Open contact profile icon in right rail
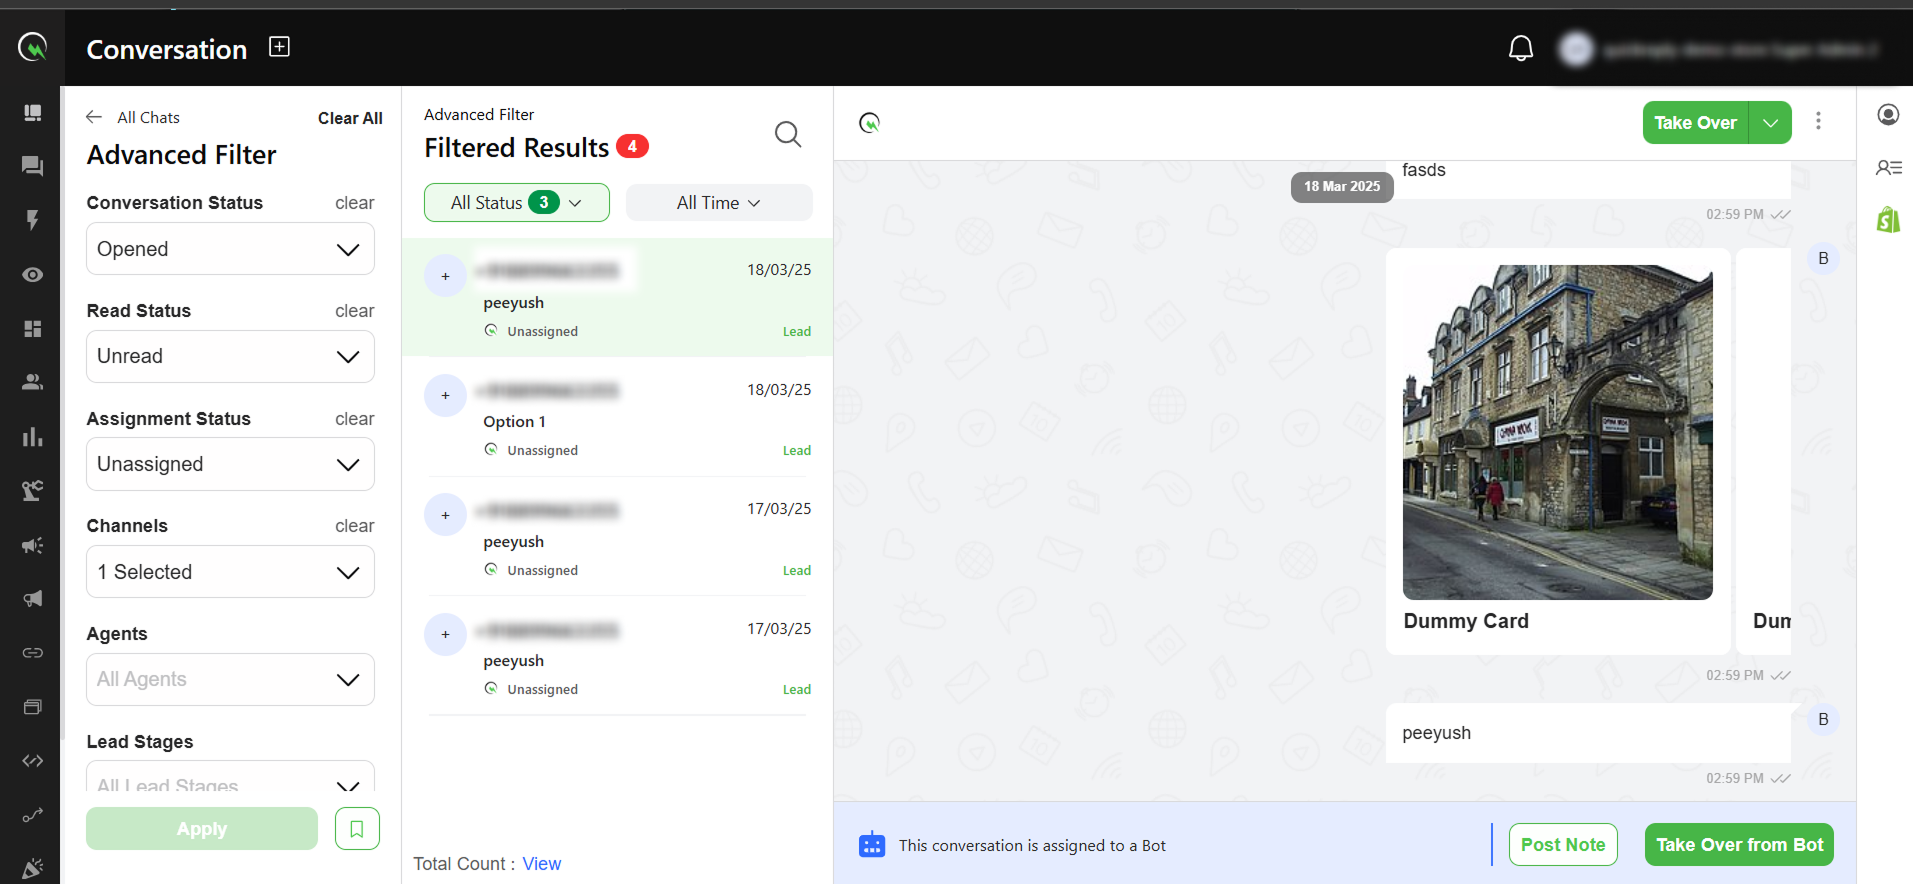The image size is (1913, 884). (1888, 115)
